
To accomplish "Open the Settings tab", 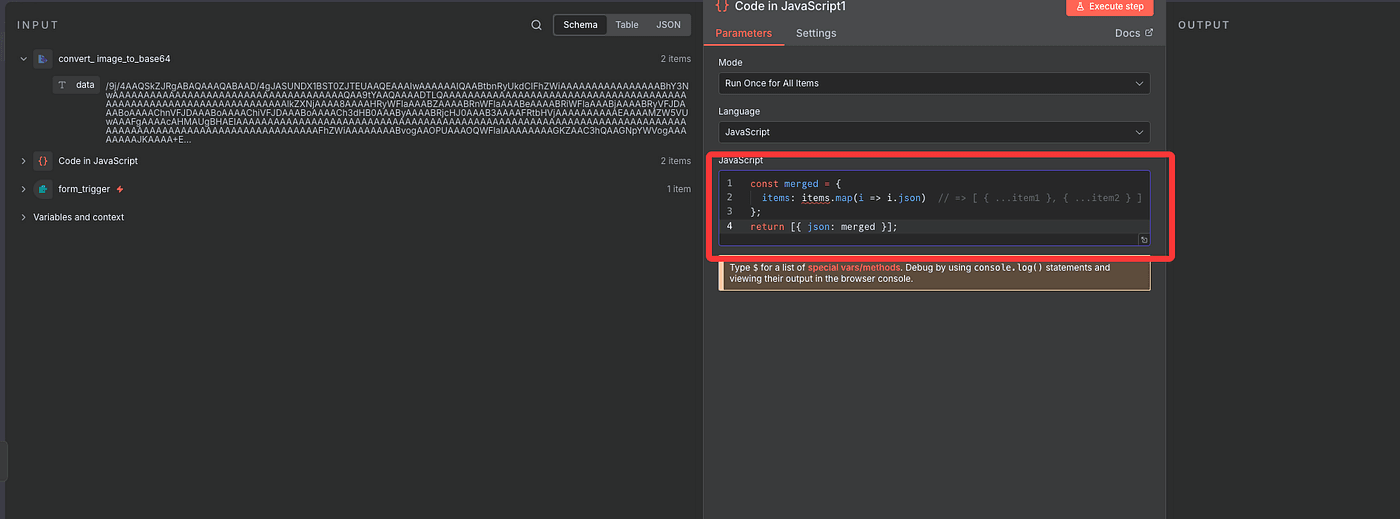I will [815, 33].
